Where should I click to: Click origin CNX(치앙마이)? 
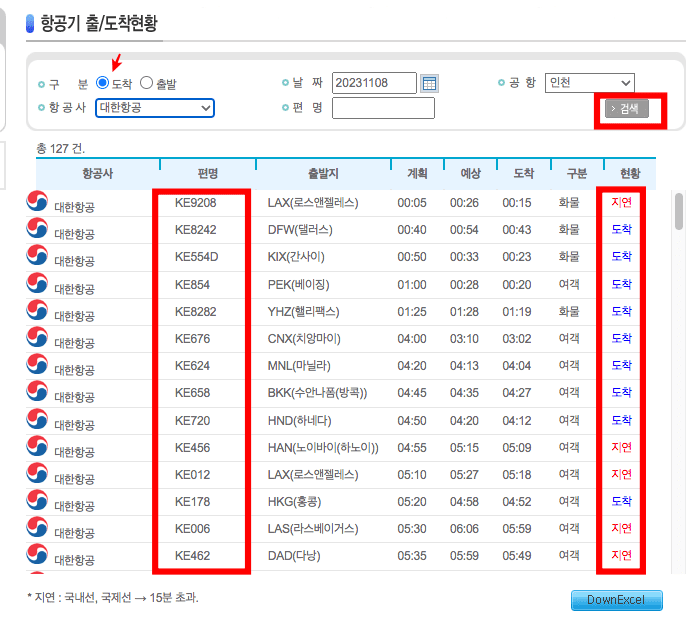pos(304,339)
